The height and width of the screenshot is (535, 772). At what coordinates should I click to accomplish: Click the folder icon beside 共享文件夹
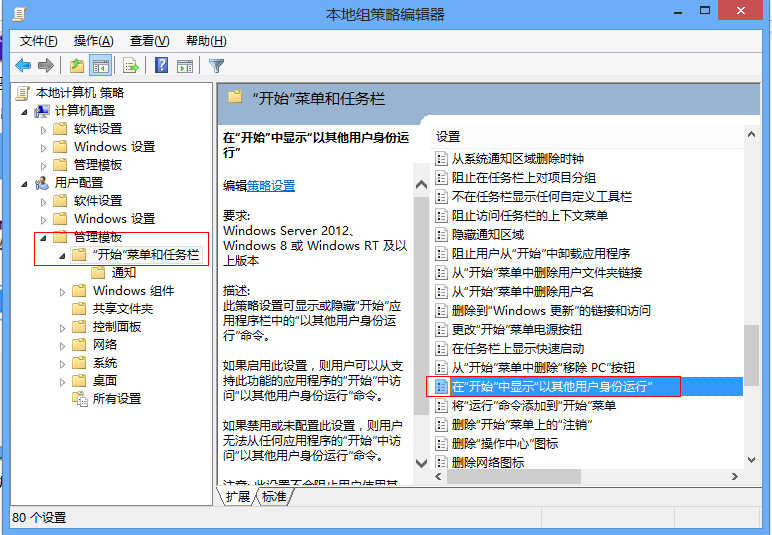[79, 309]
